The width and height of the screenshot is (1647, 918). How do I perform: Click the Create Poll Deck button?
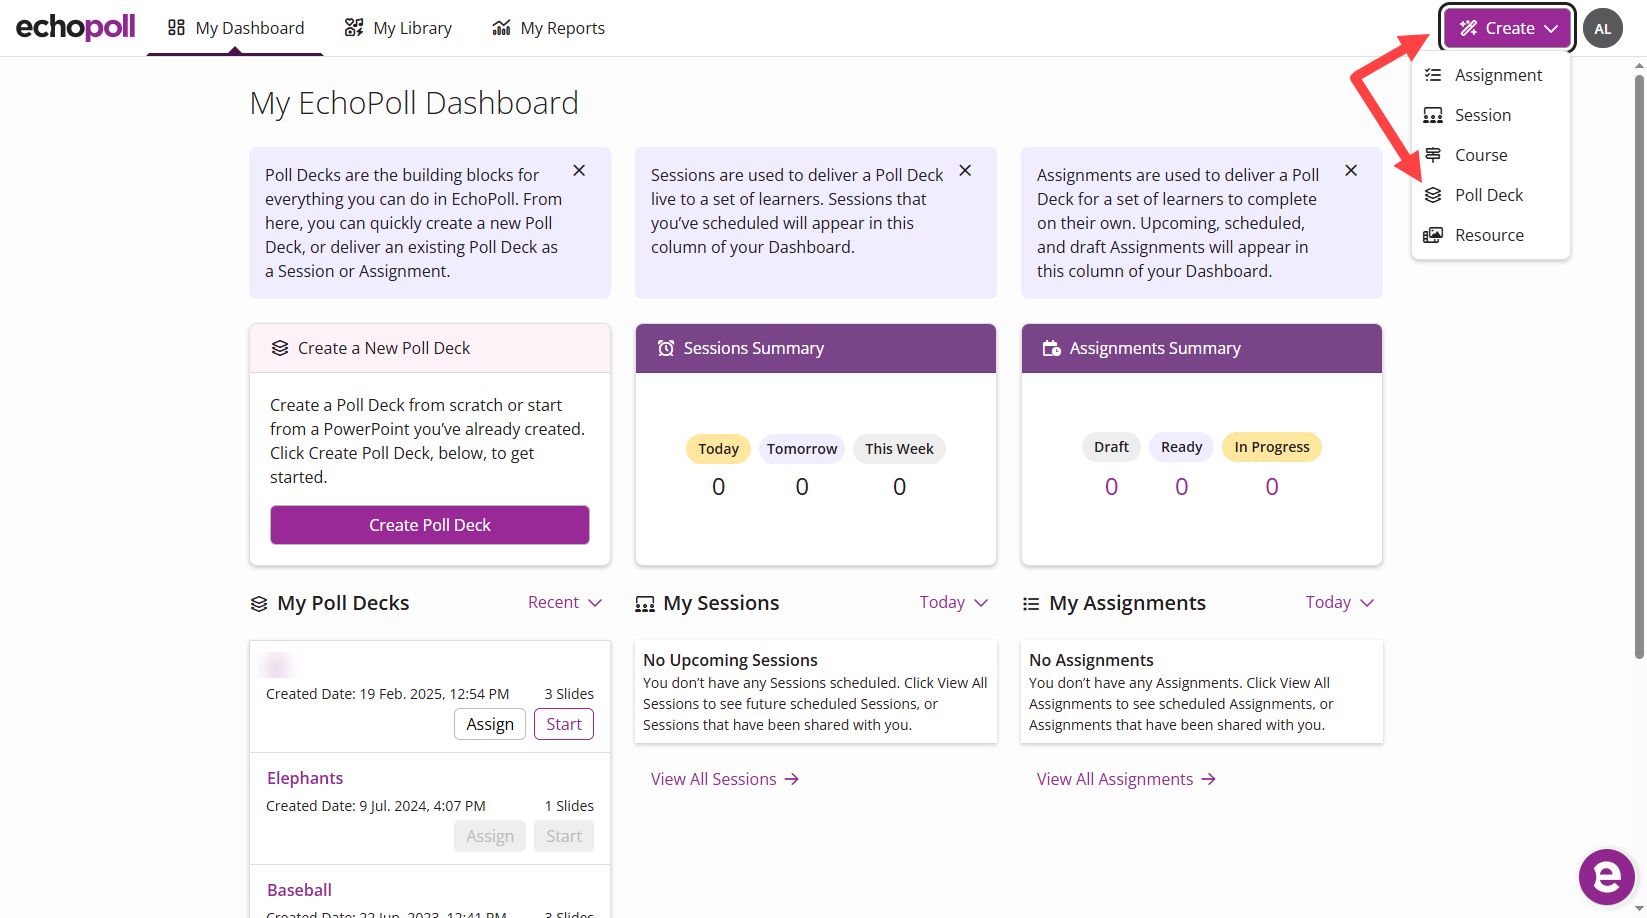(430, 525)
